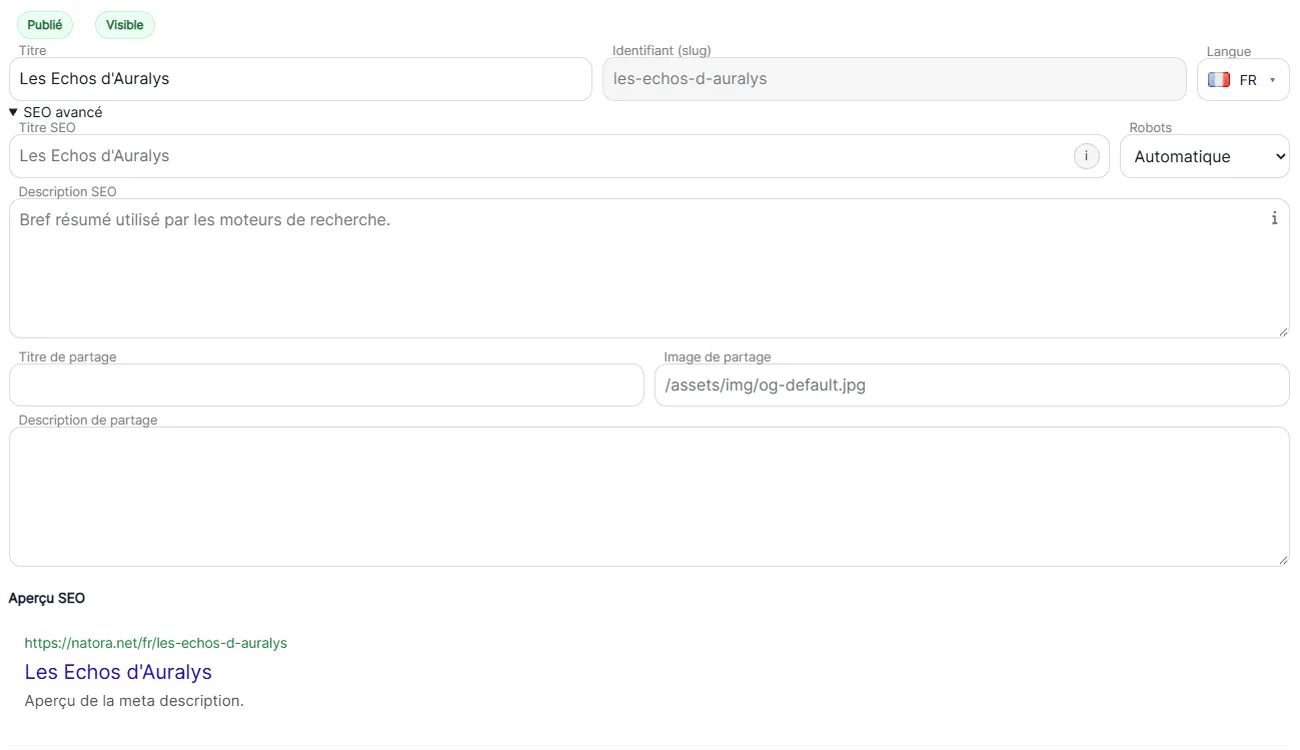Click the French flag icon in Langue selector
1300x750 pixels.
point(1218,80)
